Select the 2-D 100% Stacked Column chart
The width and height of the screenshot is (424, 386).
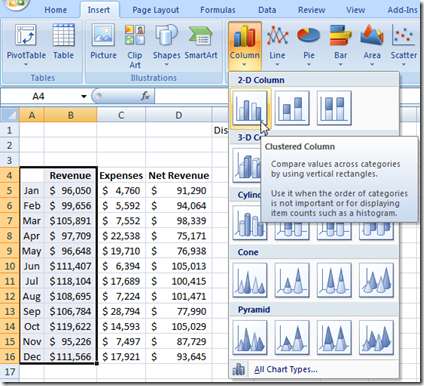(334, 108)
